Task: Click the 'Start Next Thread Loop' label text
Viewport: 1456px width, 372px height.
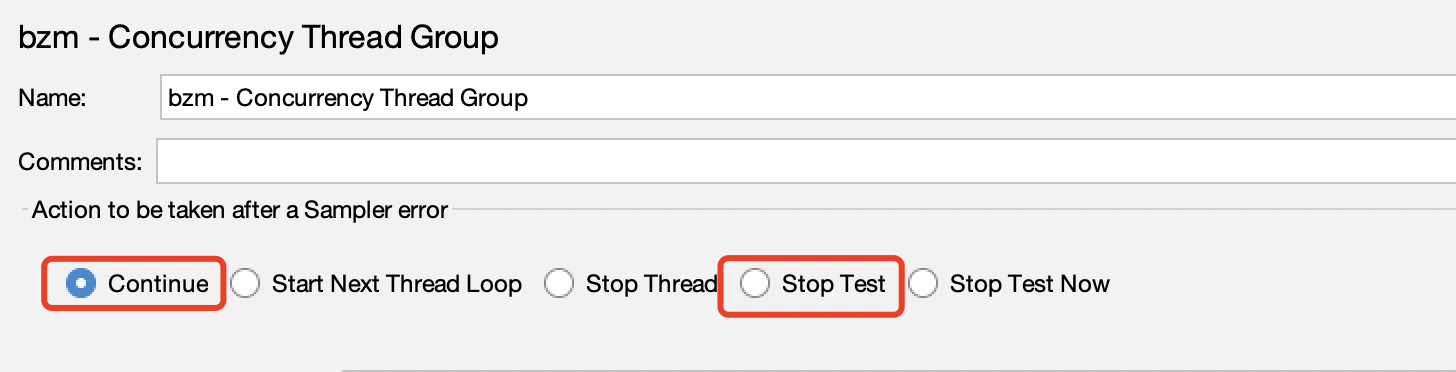Action: click(397, 284)
